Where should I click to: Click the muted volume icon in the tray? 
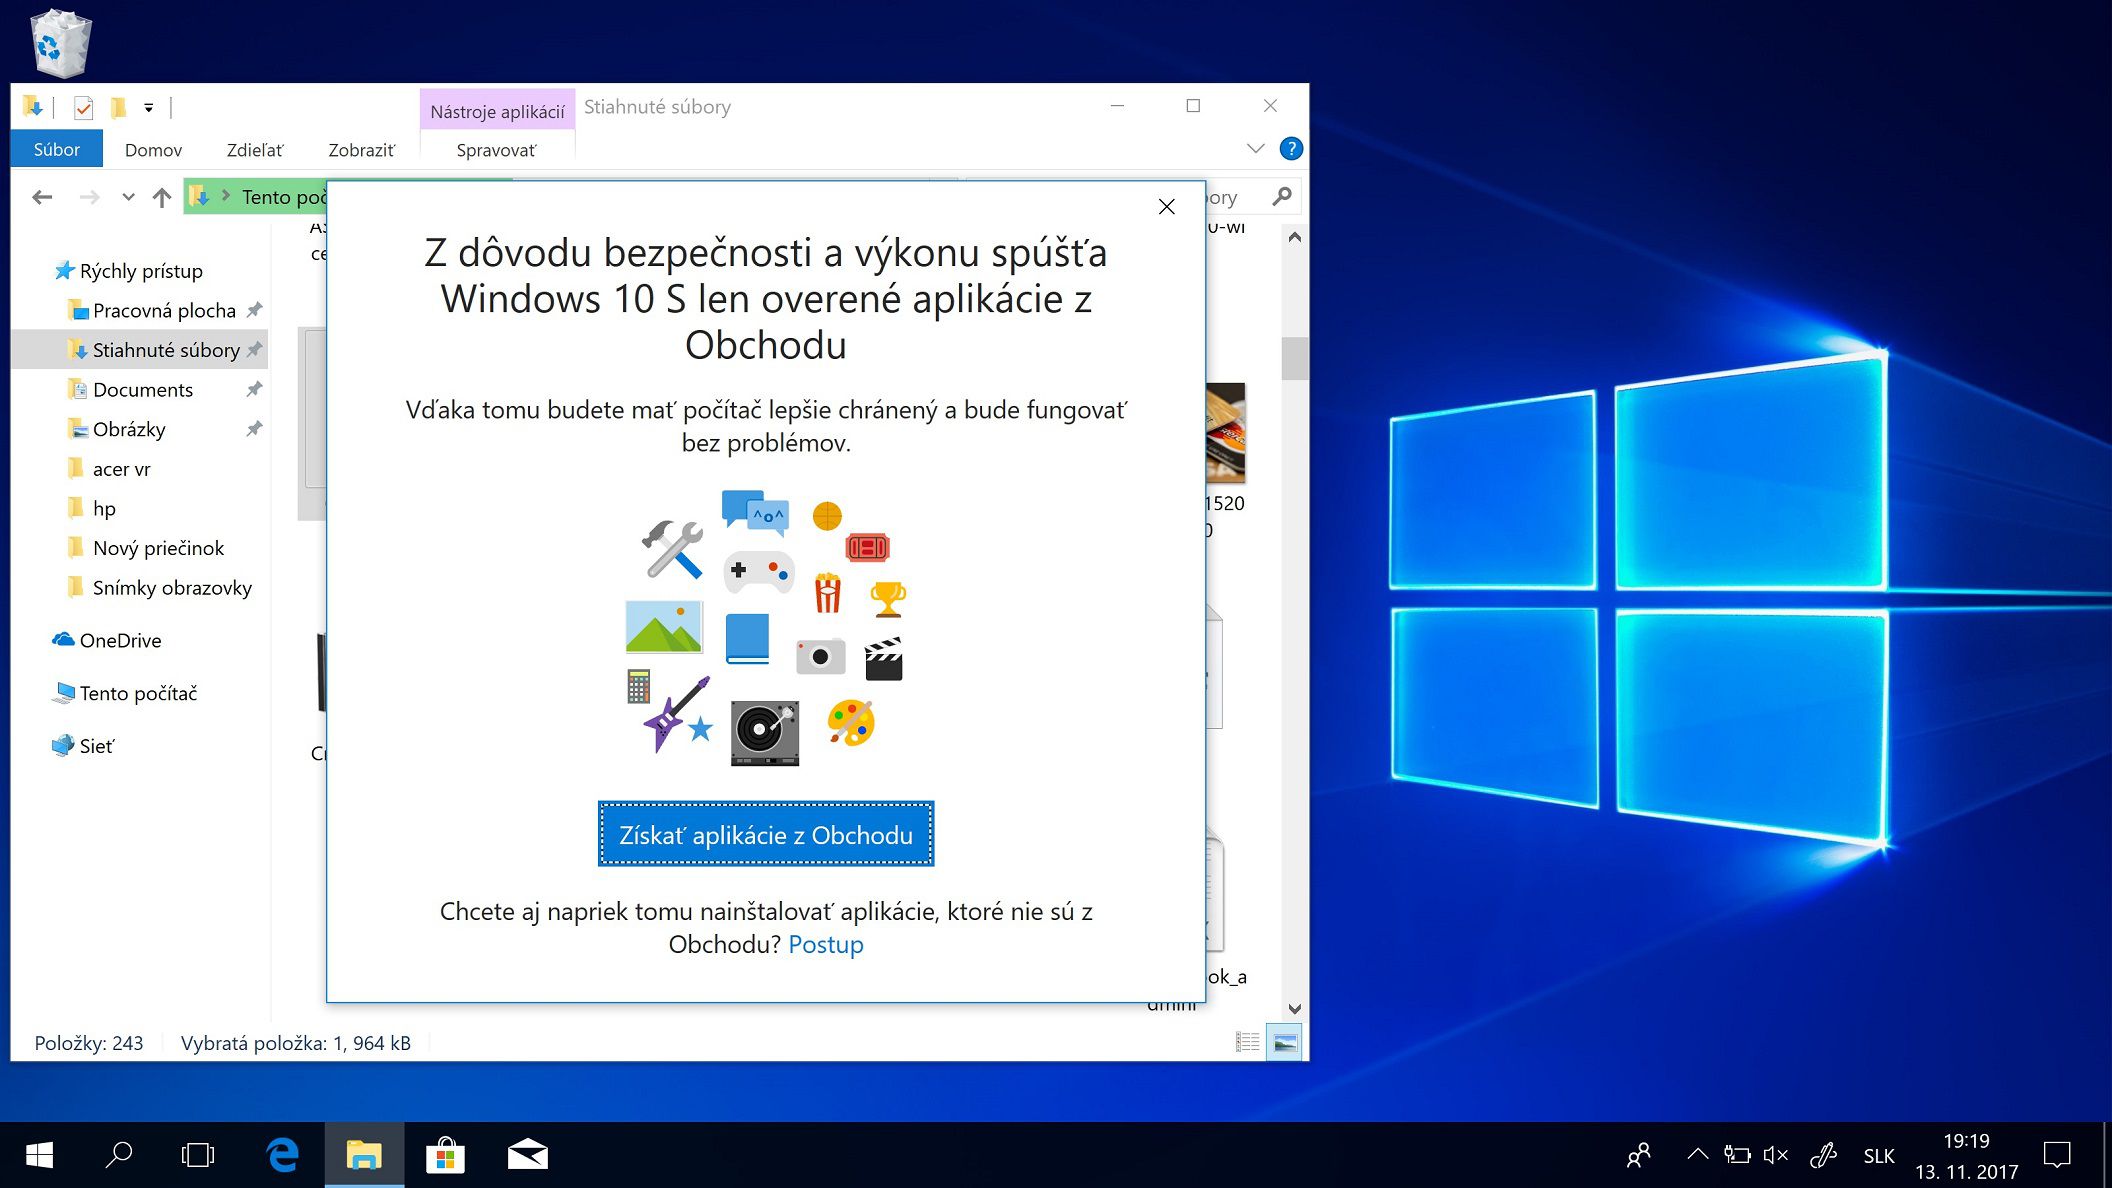point(1776,1155)
